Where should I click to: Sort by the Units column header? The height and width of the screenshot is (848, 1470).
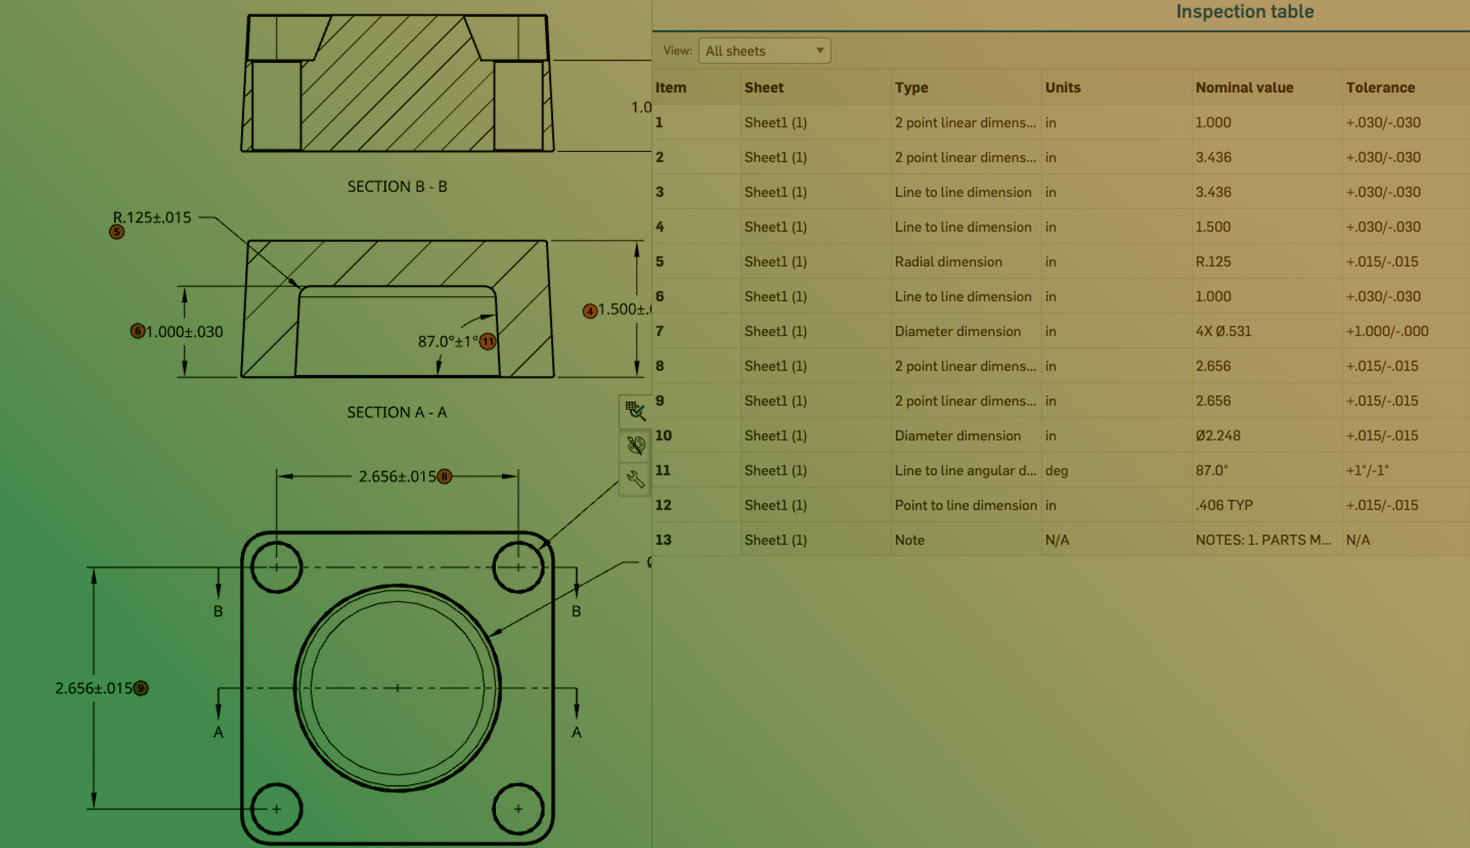click(x=1063, y=88)
